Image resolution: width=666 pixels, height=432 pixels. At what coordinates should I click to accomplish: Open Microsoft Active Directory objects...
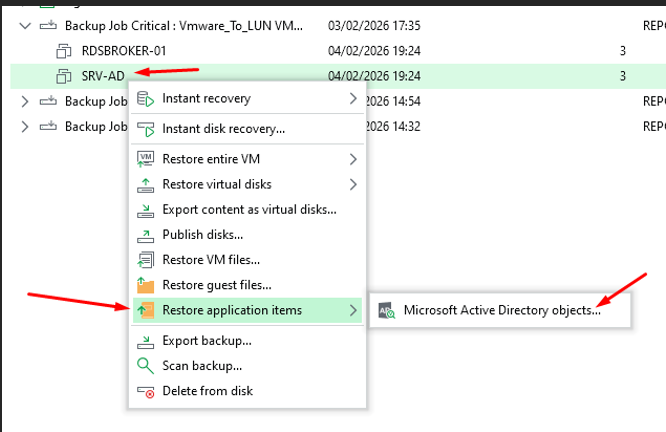500,311
